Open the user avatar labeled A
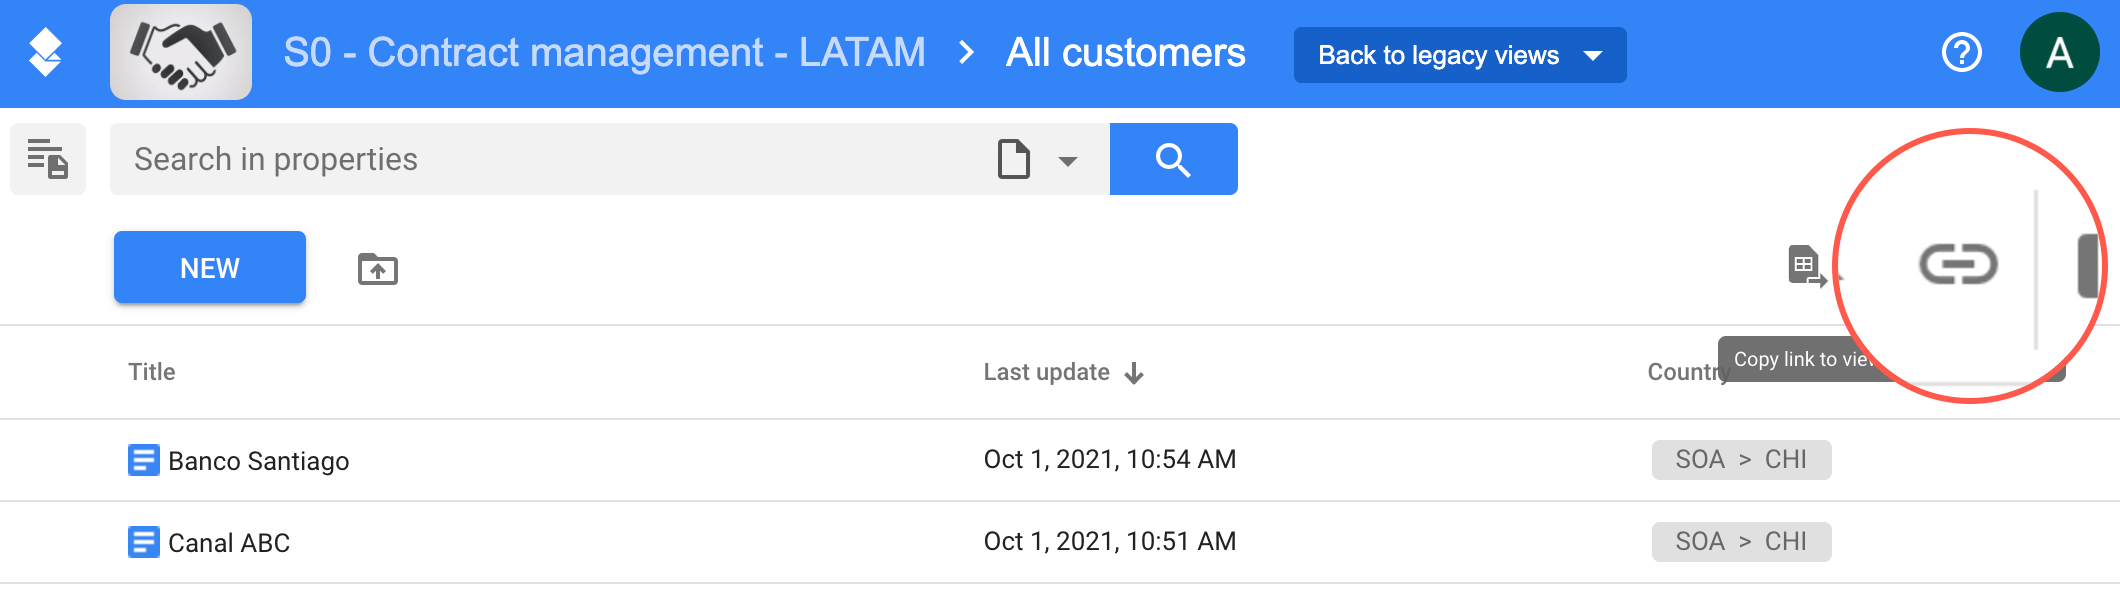Image resolution: width=2120 pixels, height=594 pixels. pos(2059,52)
